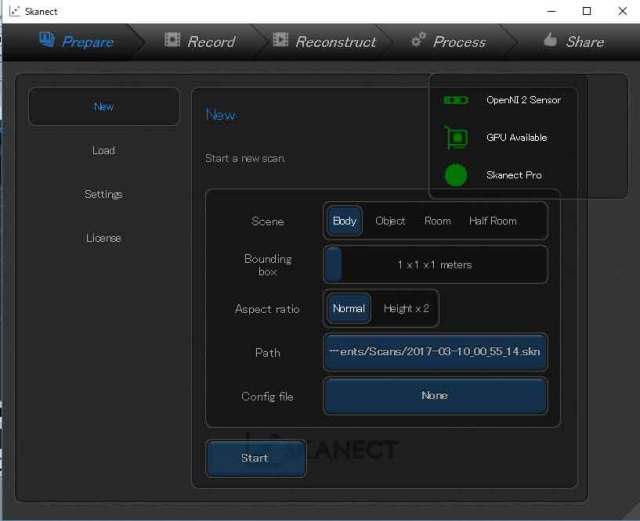Viewport: 640px width, 521px height.
Task: Click the Aspect ratio label
Action: click(x=267, y=309)
